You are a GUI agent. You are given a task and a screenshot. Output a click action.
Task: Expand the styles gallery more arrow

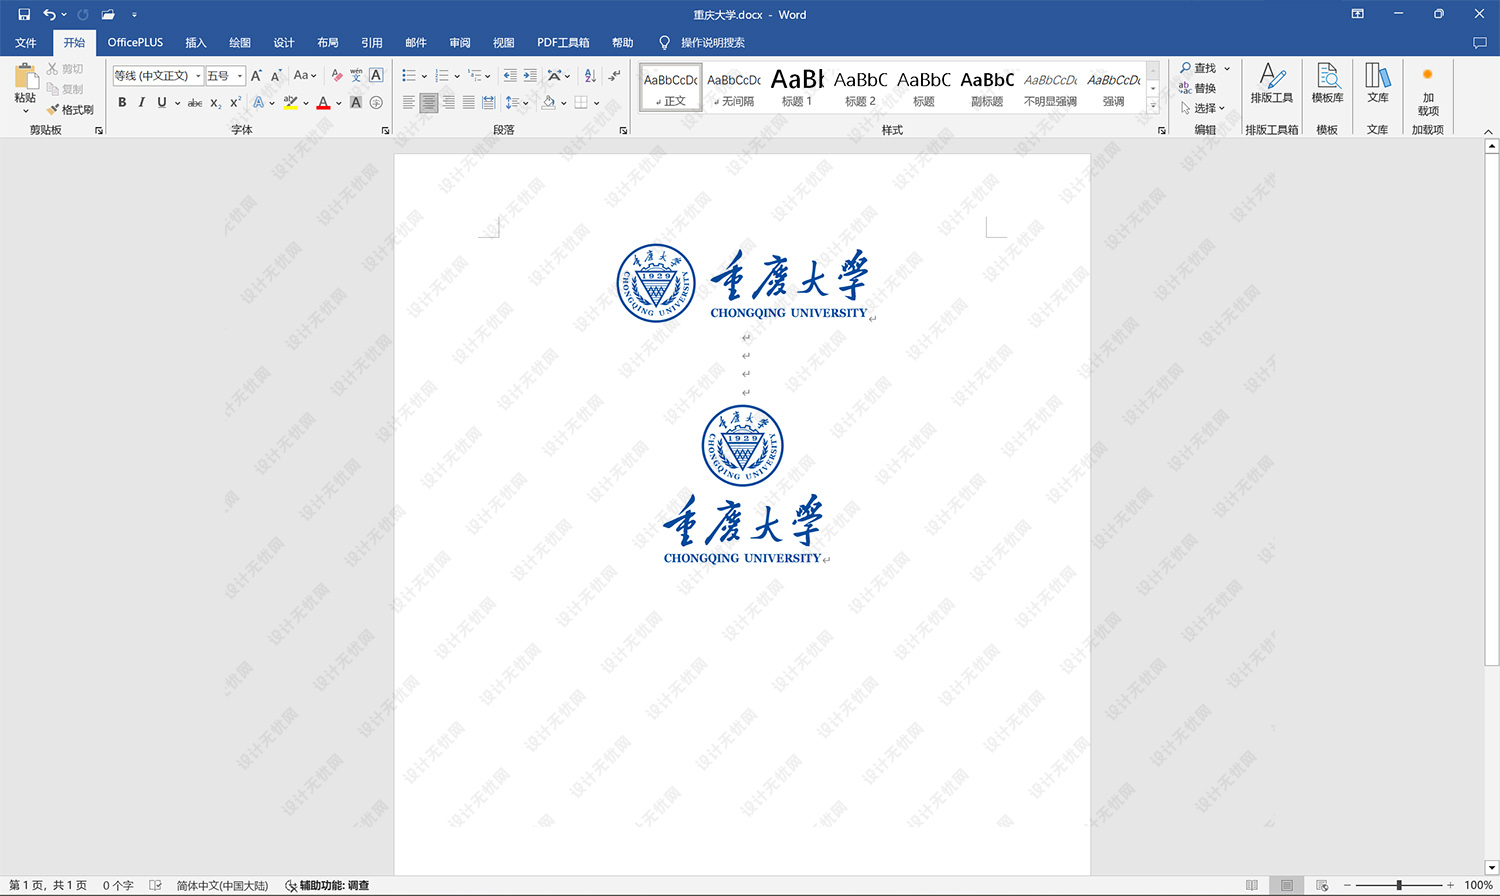pos(1153,104)
